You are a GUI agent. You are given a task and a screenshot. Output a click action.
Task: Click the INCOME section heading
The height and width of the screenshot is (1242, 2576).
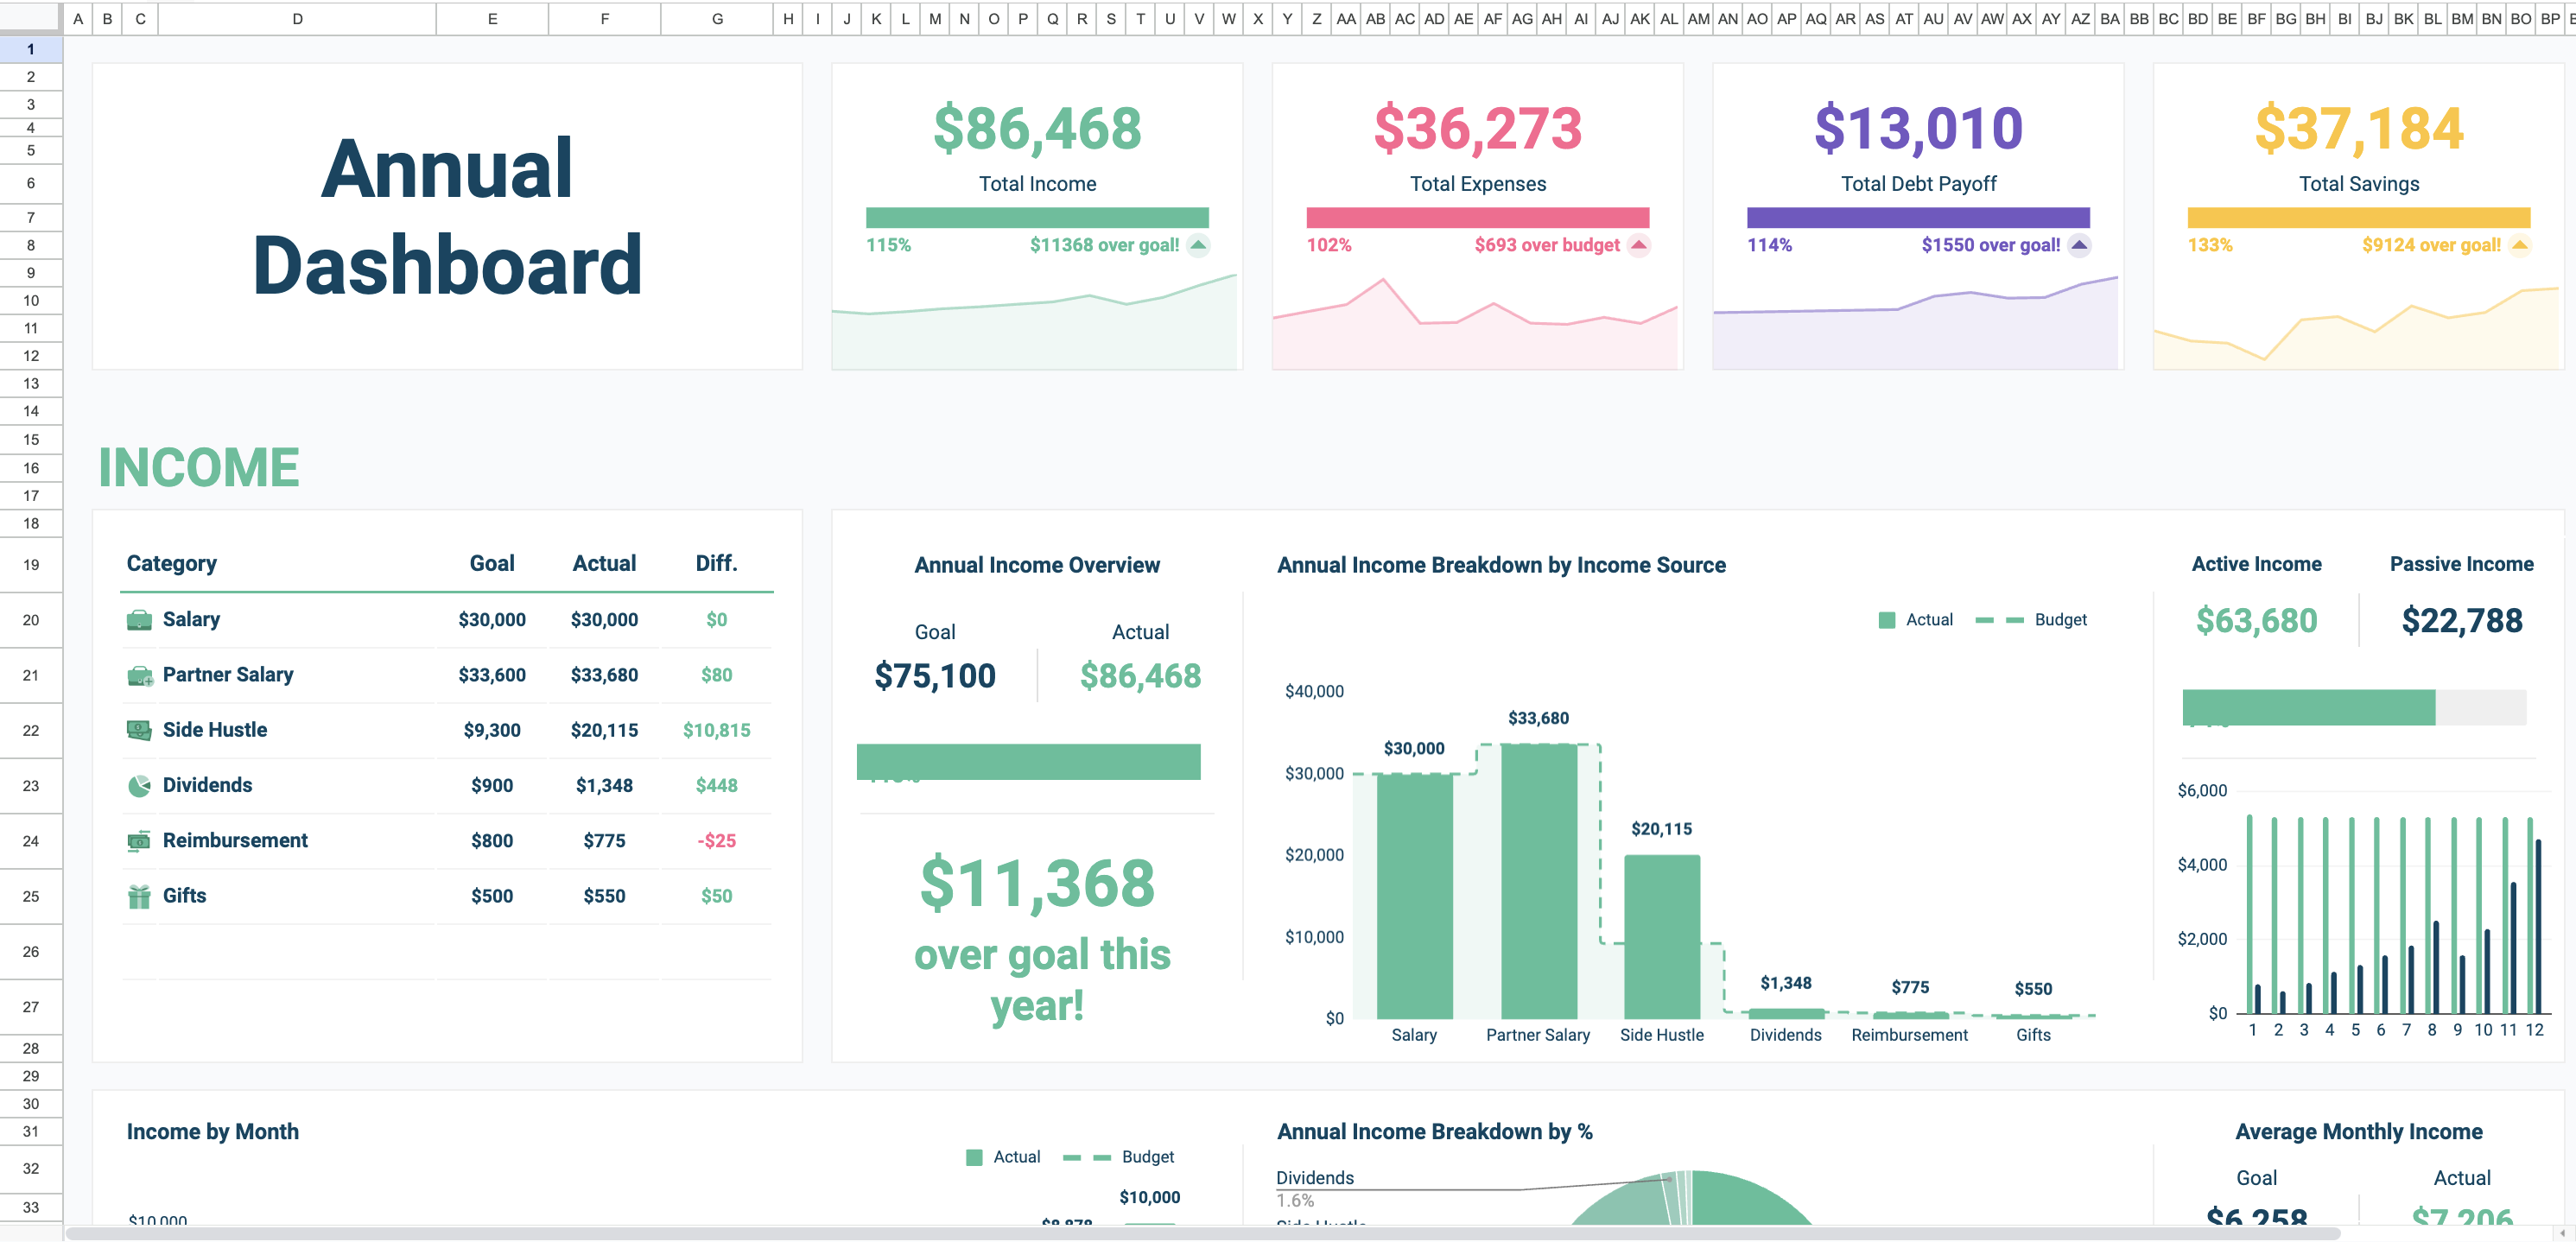point(199,468)
